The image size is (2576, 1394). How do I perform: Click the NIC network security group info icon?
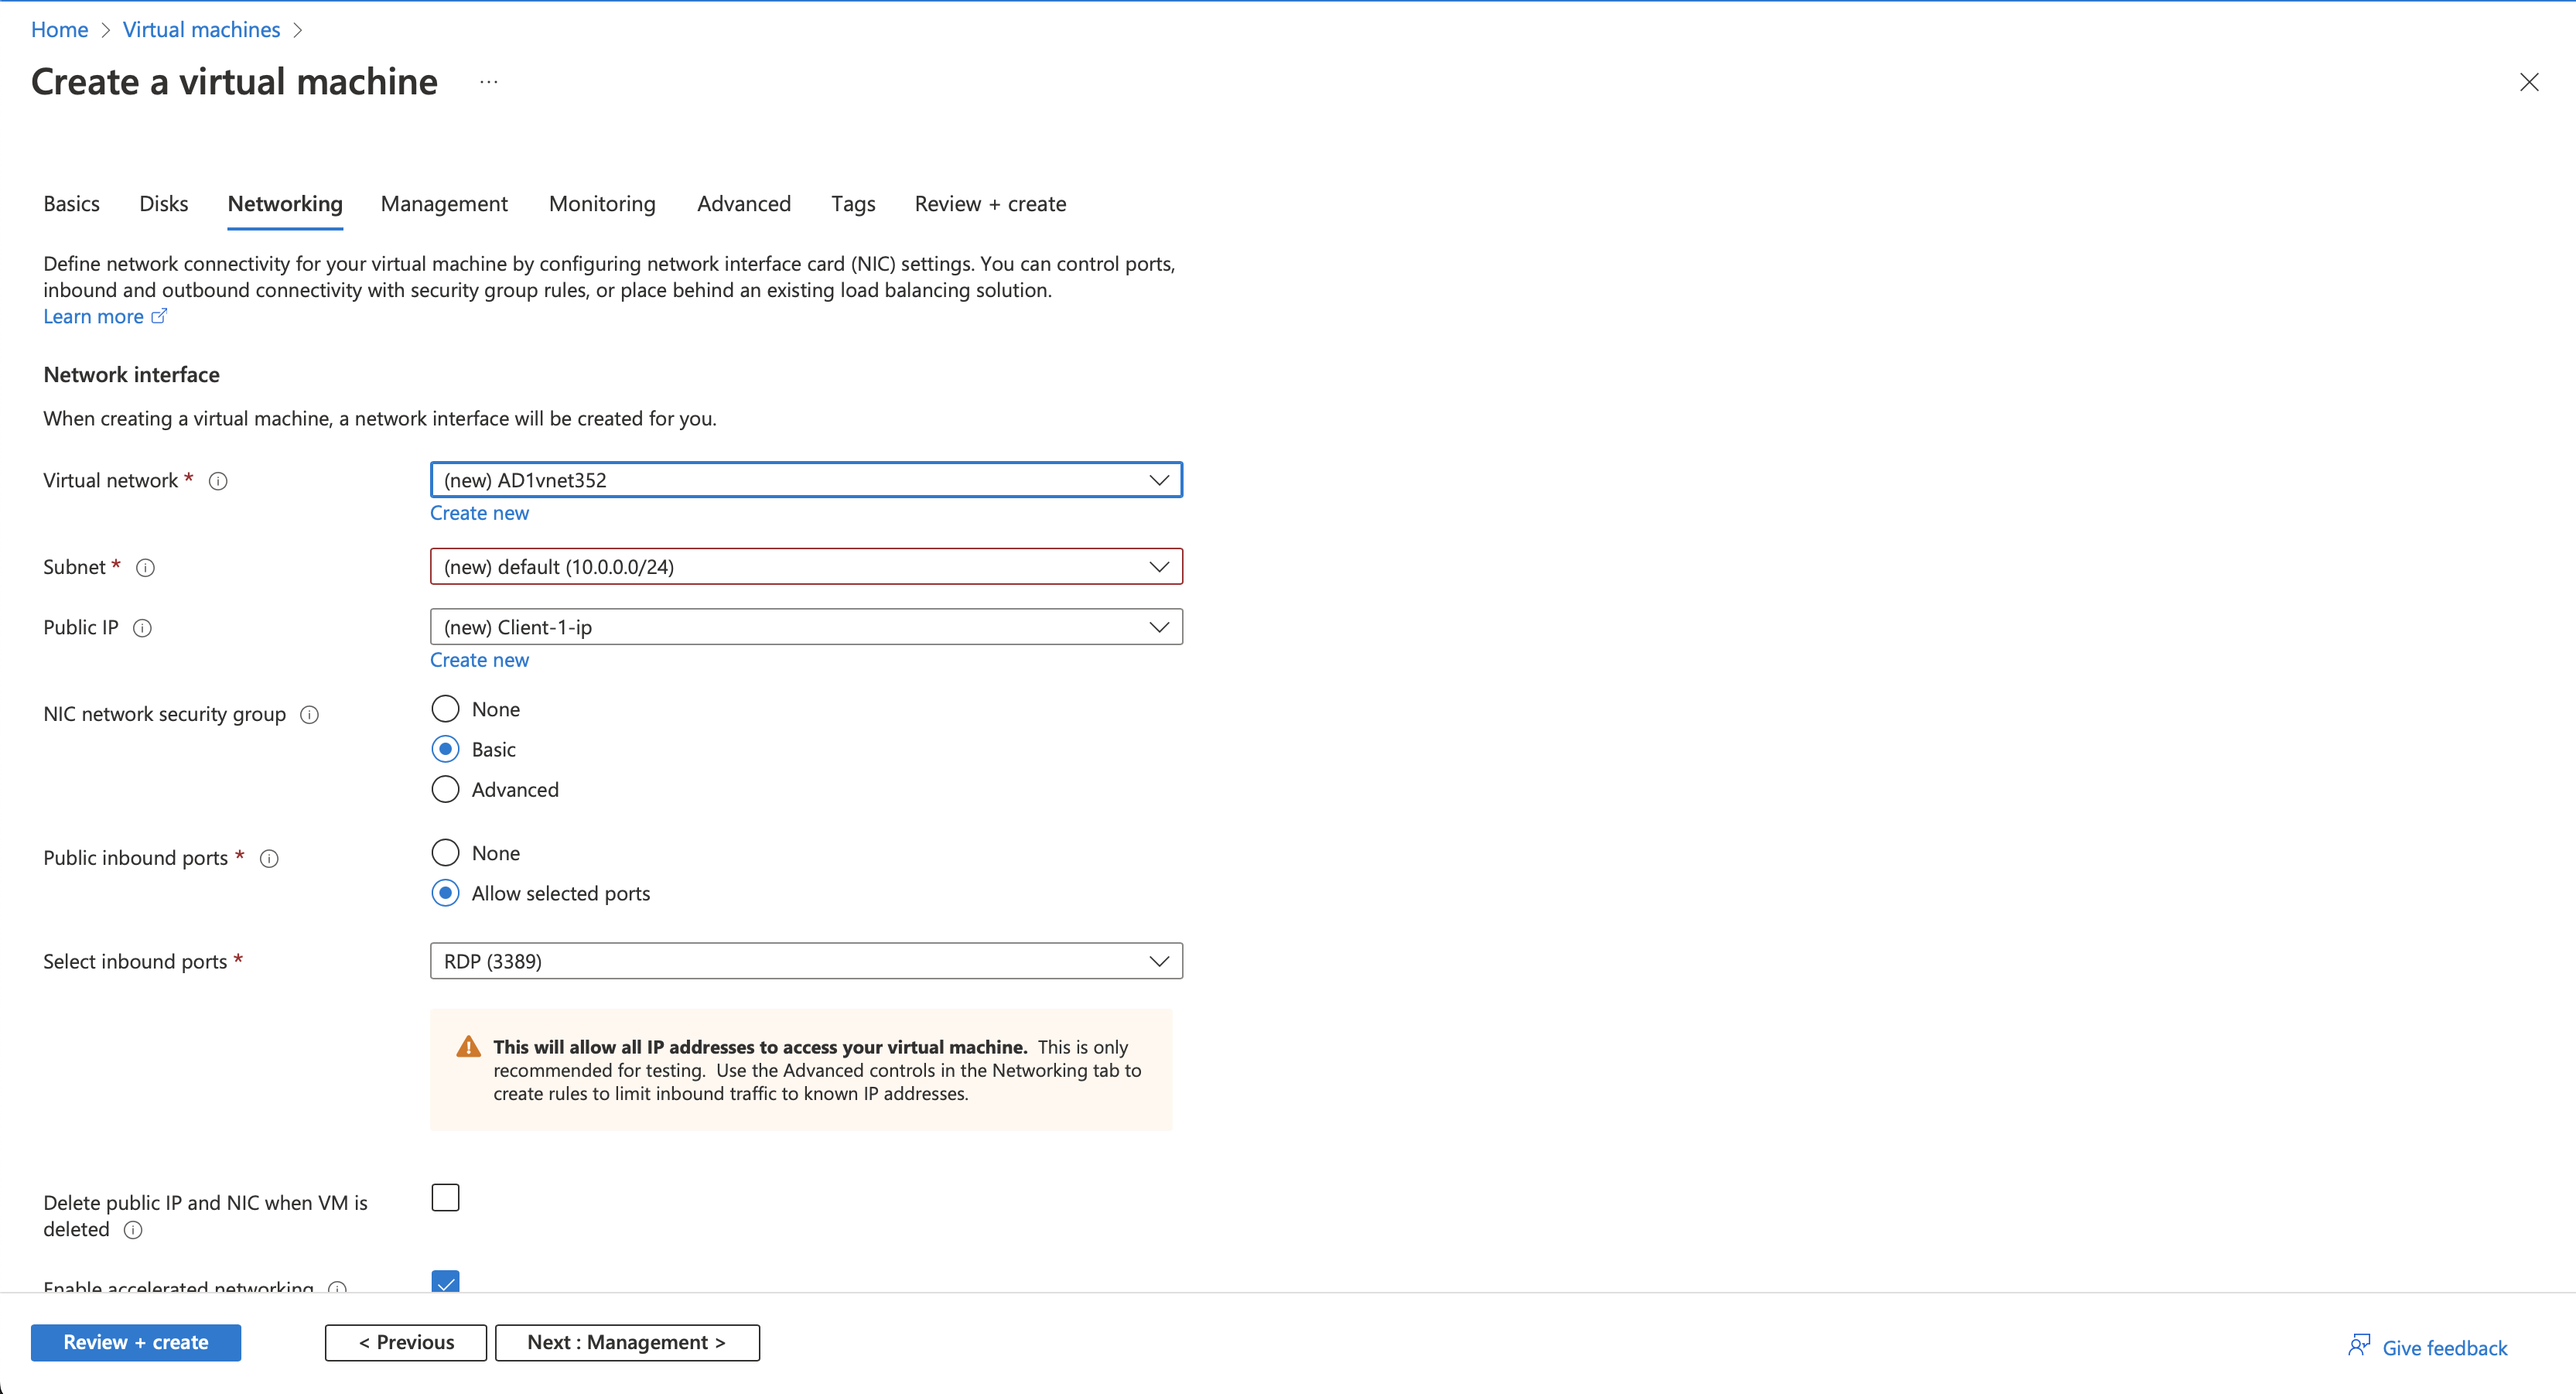pyautogui.click(x=310, y=715)
